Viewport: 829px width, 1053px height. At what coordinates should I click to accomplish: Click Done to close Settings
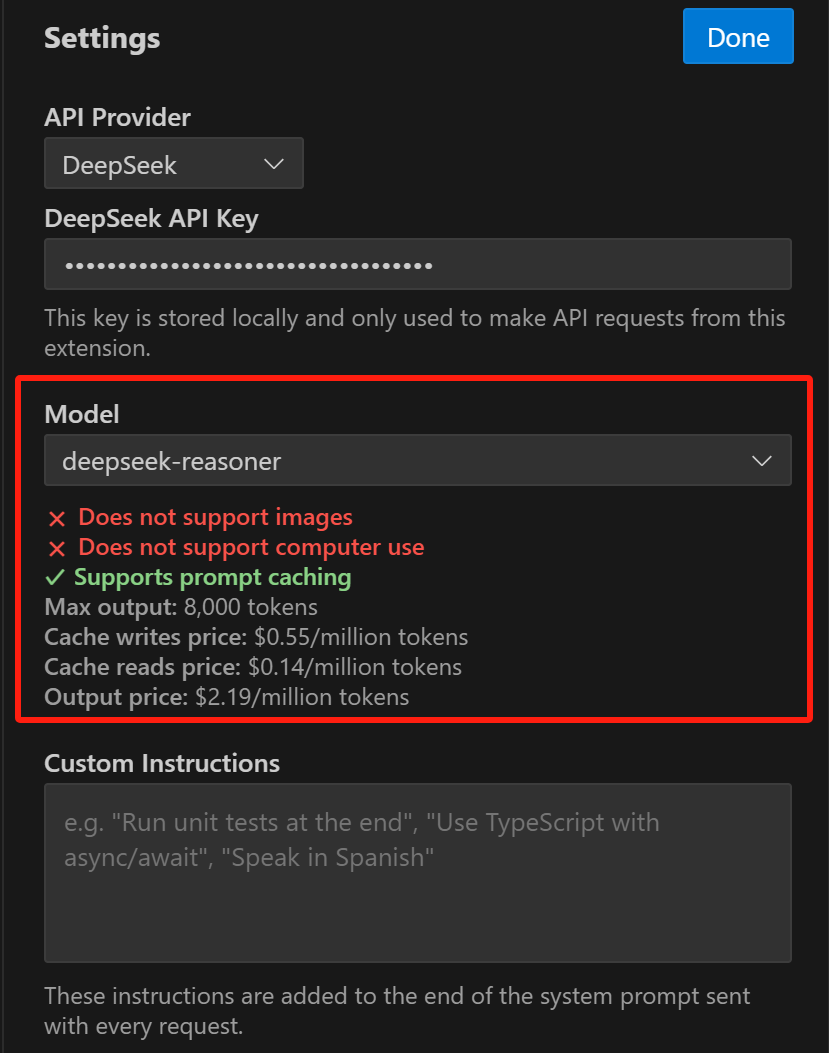(738, 36)
